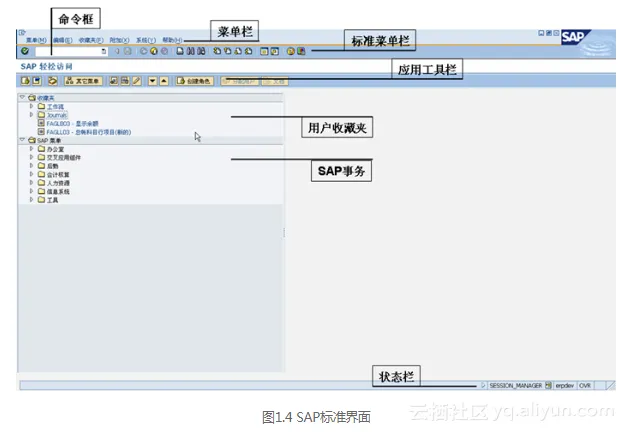The image size is (625, 432).
Task: Click SESSION_MANAGER in status bar
Action: click(515, 385)
